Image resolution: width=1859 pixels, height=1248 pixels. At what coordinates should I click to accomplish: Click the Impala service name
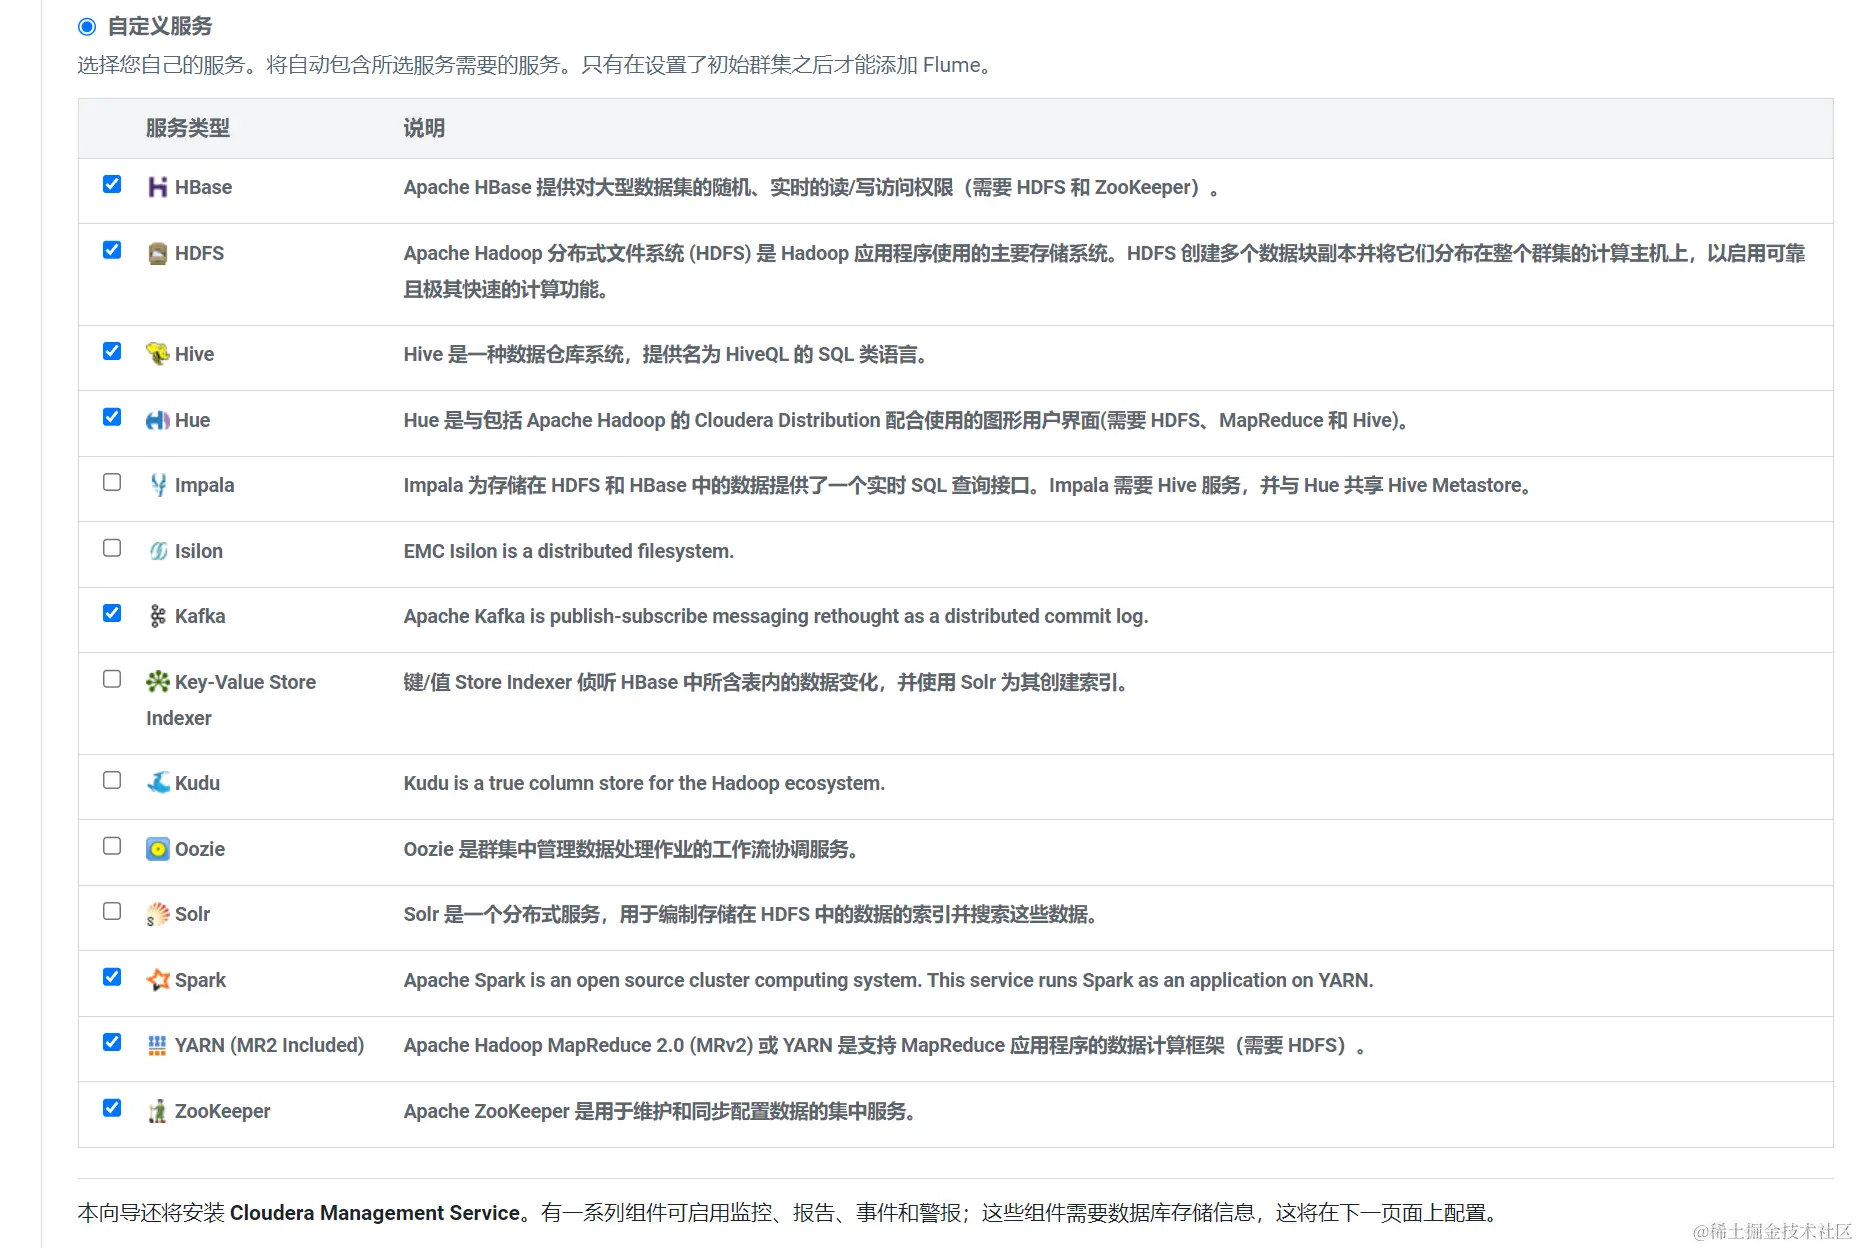(204, 485)
